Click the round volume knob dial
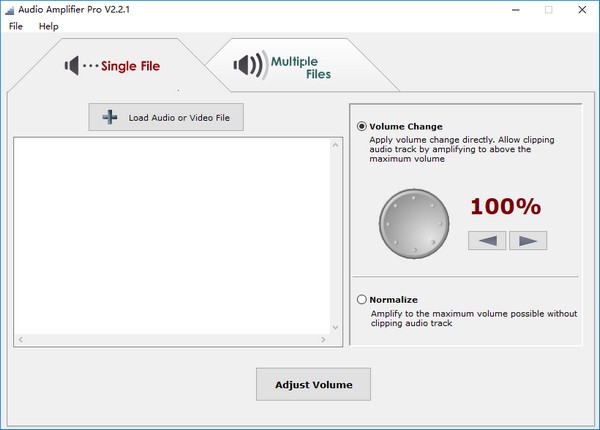600x430 pixels. point(414,224)
